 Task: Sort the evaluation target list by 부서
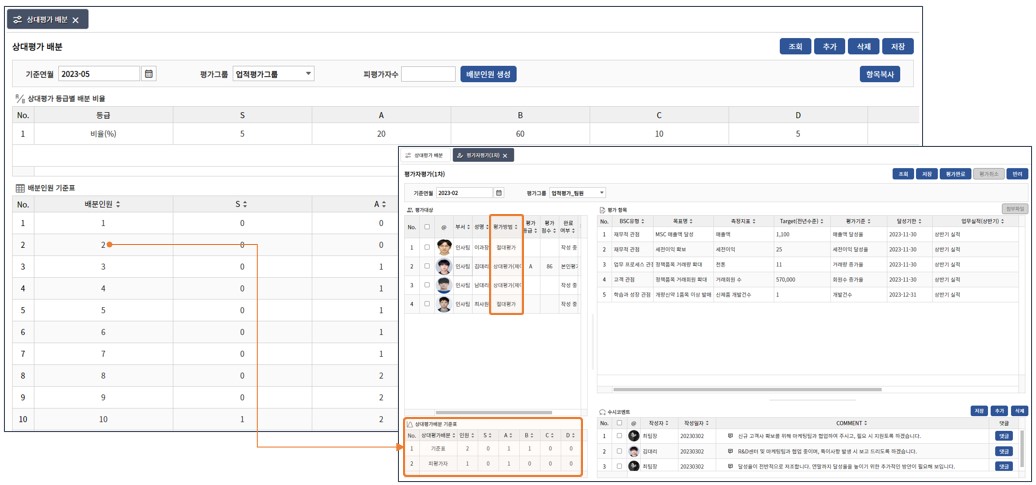tap(466, 227)
